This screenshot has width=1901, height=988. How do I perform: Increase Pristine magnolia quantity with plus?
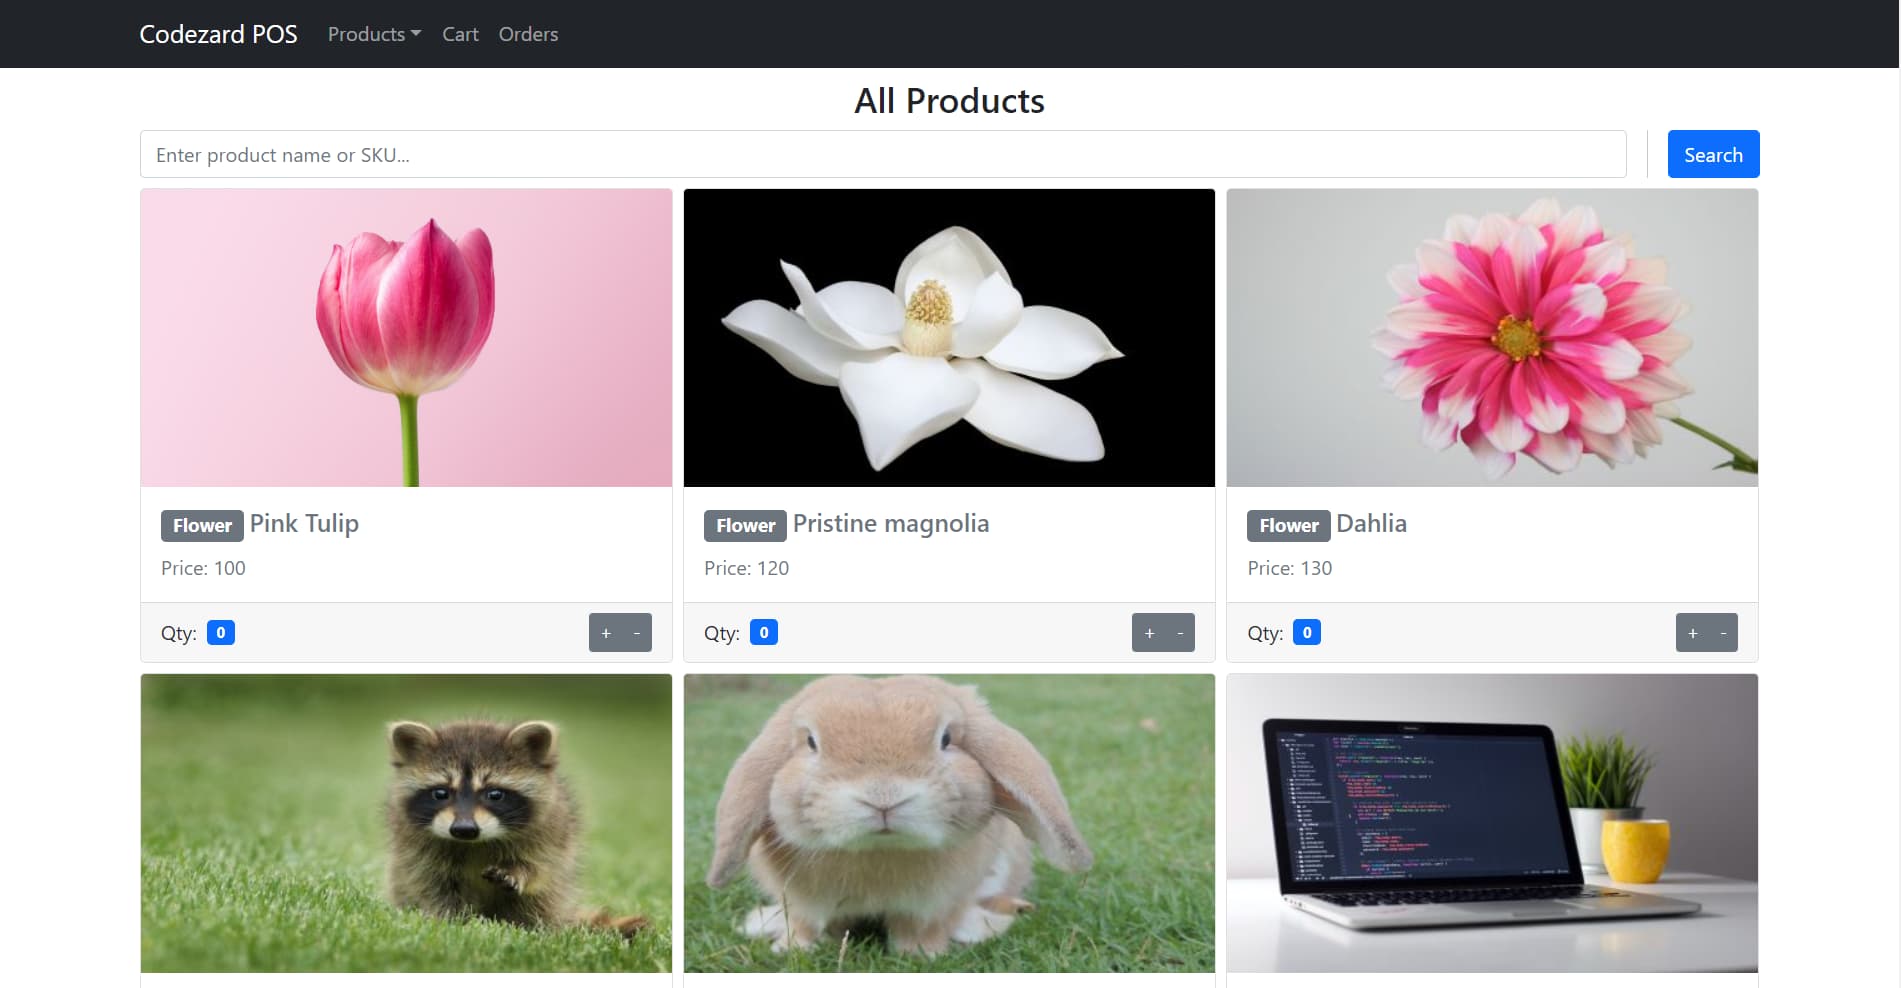1149,632
